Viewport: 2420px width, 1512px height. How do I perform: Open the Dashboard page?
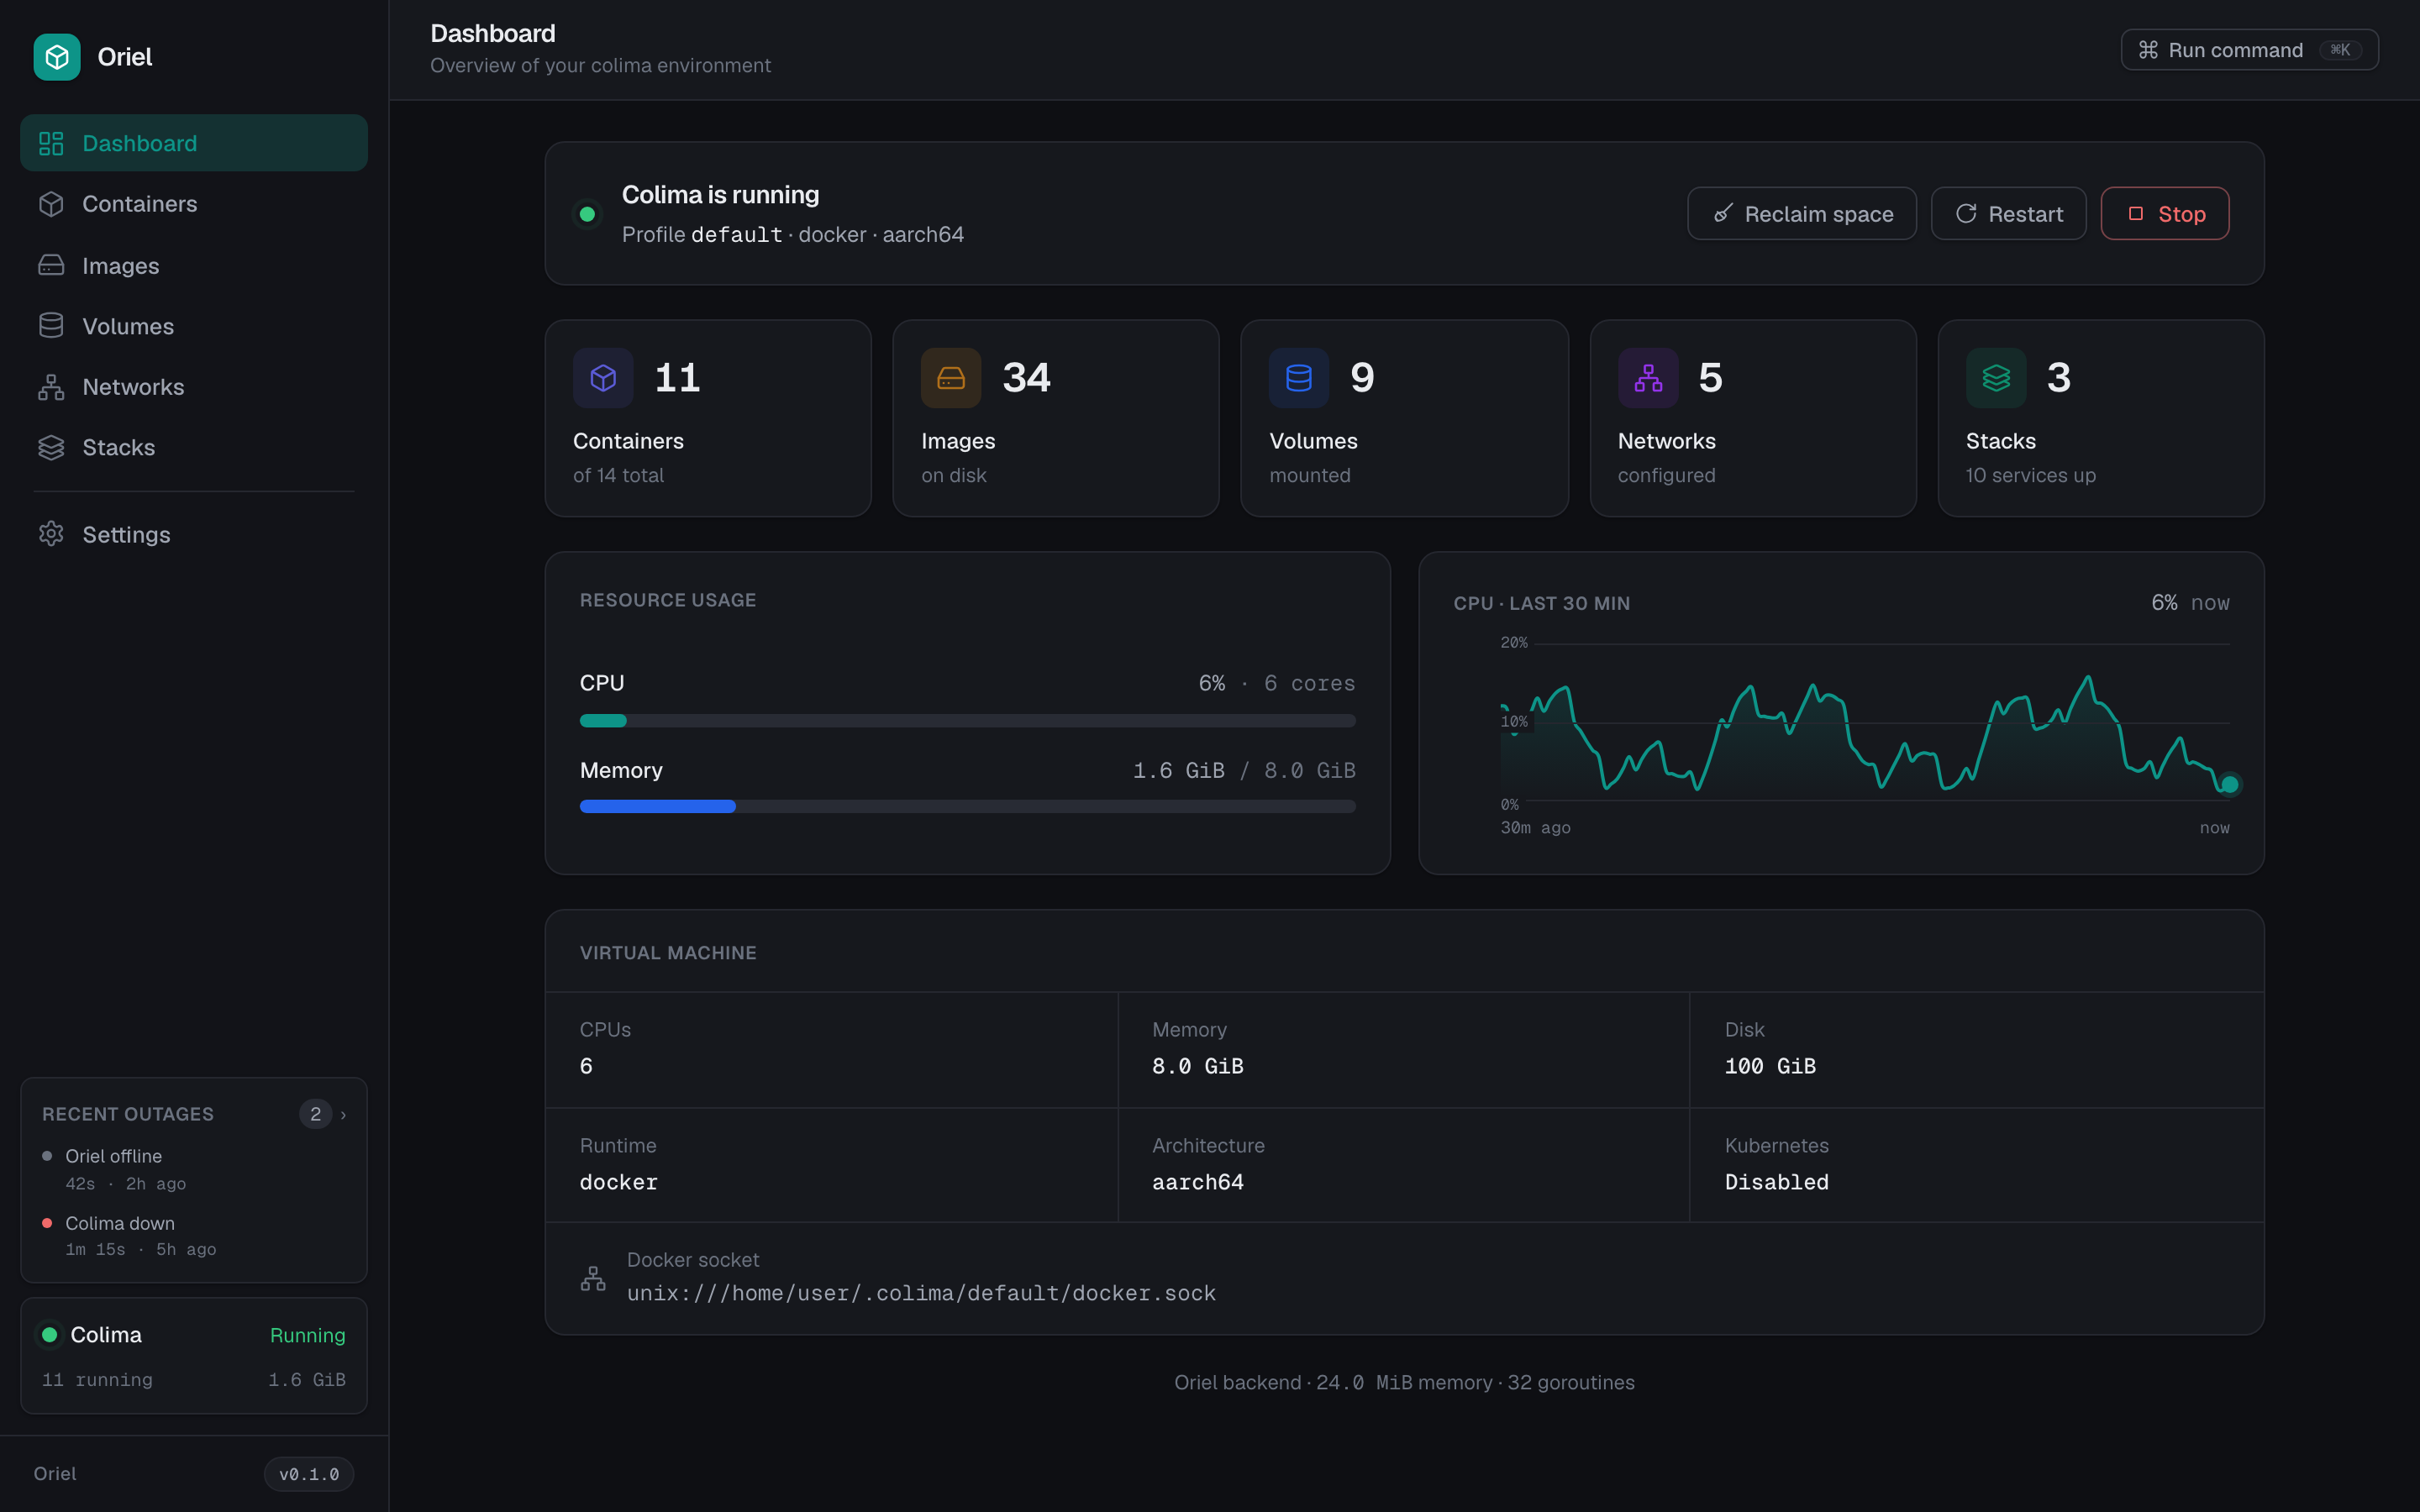click(x=194, y=143)
